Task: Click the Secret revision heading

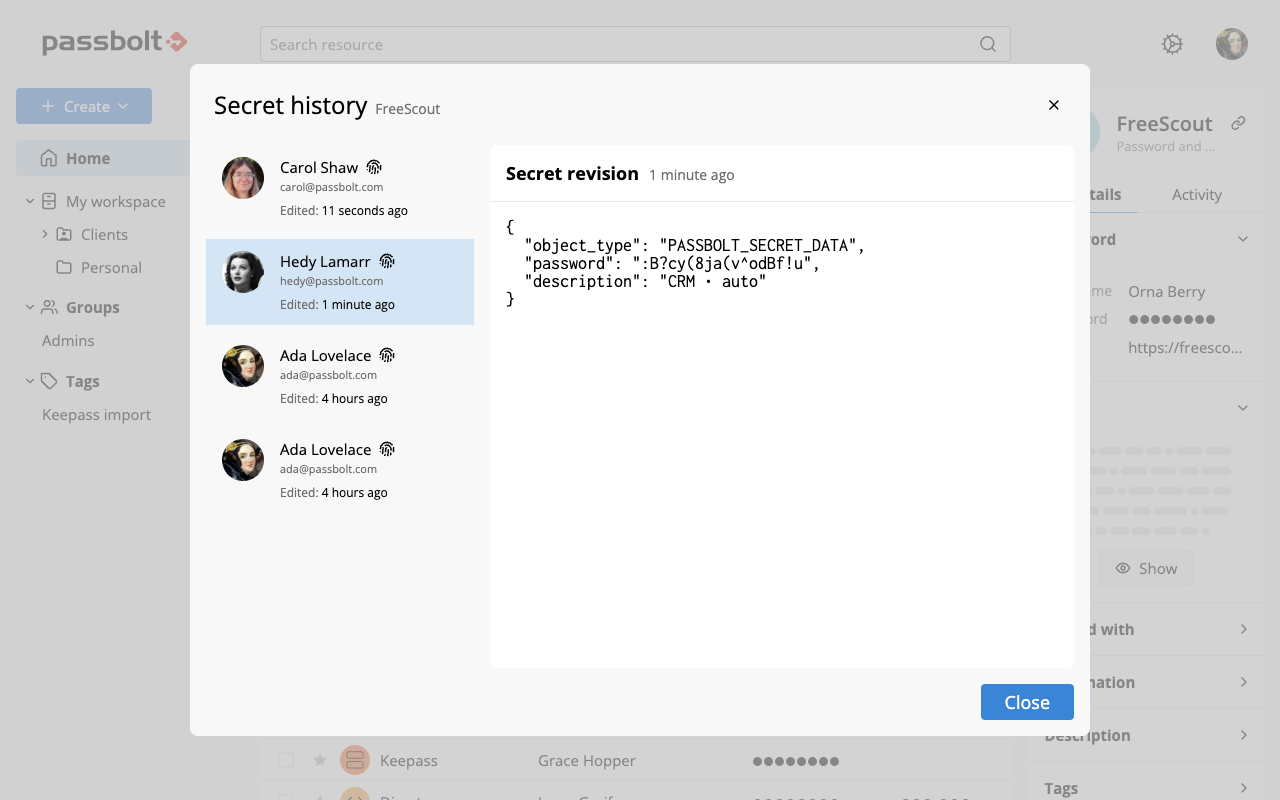Action: 572,173
